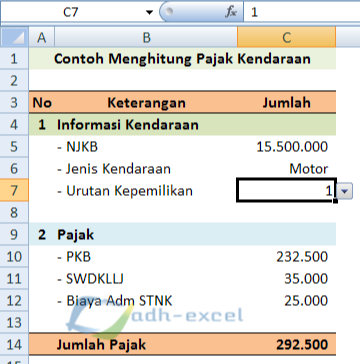360x364 pixels.
Task: Click the Select All corner triangle
Action: [14, 37]
